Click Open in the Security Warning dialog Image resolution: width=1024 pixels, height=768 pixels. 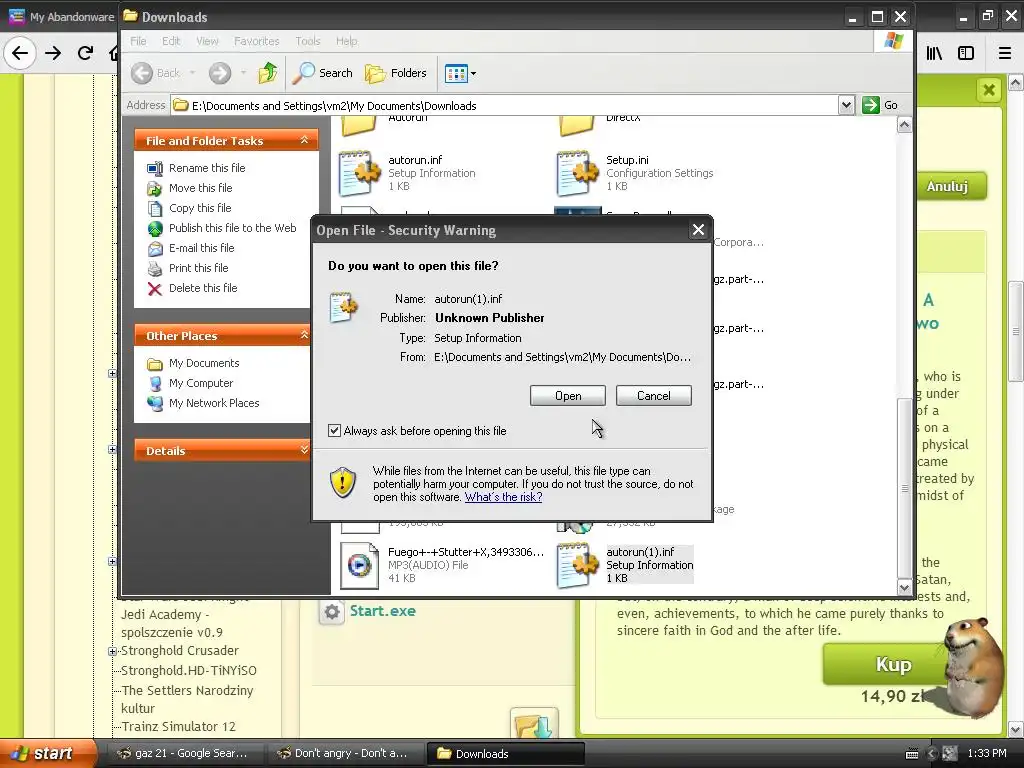tap(568, 396)
